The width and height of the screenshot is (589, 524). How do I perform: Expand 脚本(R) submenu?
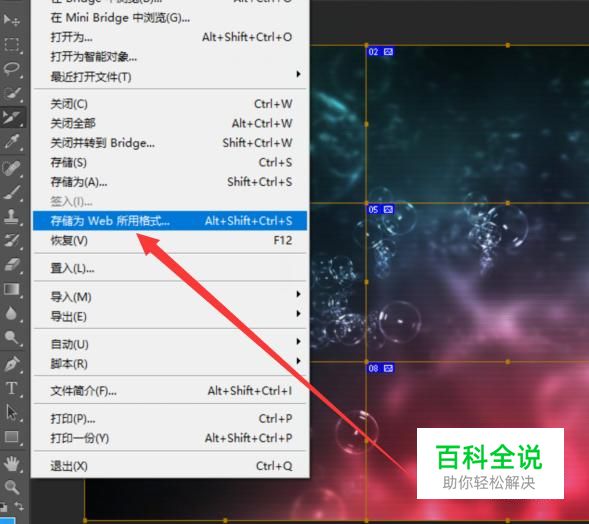coord(170,363)
